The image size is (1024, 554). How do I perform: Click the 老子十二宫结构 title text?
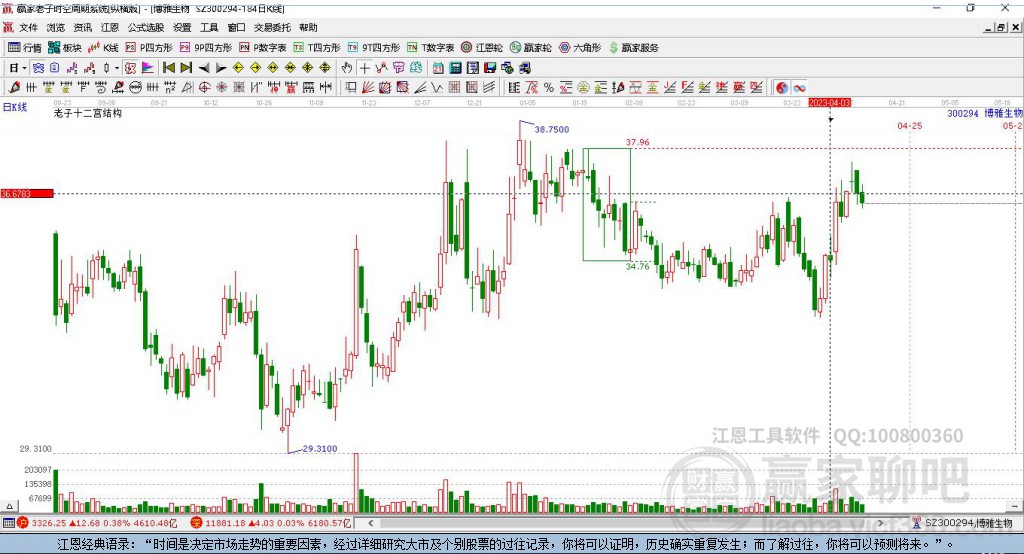pos(88,113)
